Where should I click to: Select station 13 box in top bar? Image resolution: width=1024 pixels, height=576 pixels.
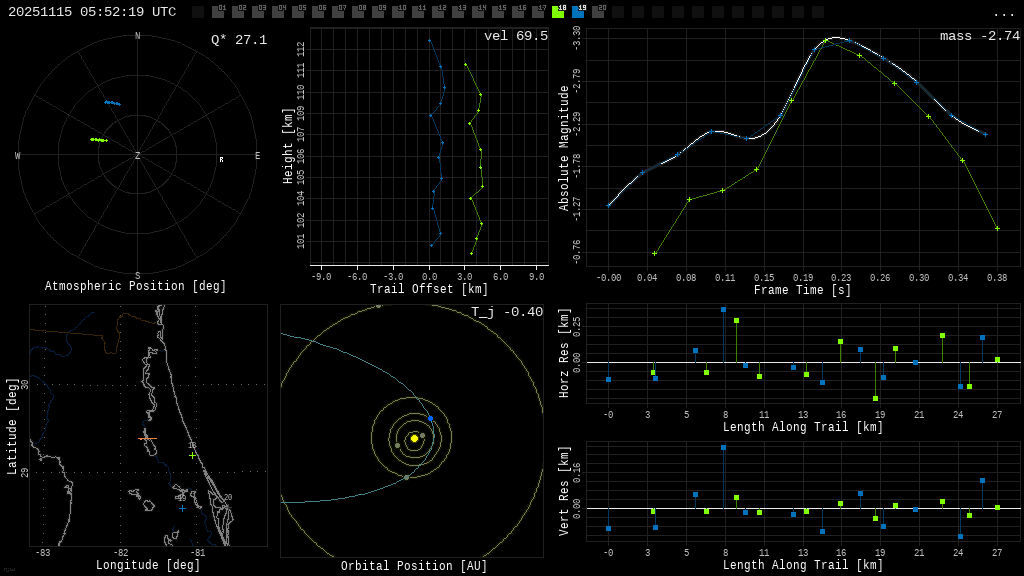[x=458, y=12]
